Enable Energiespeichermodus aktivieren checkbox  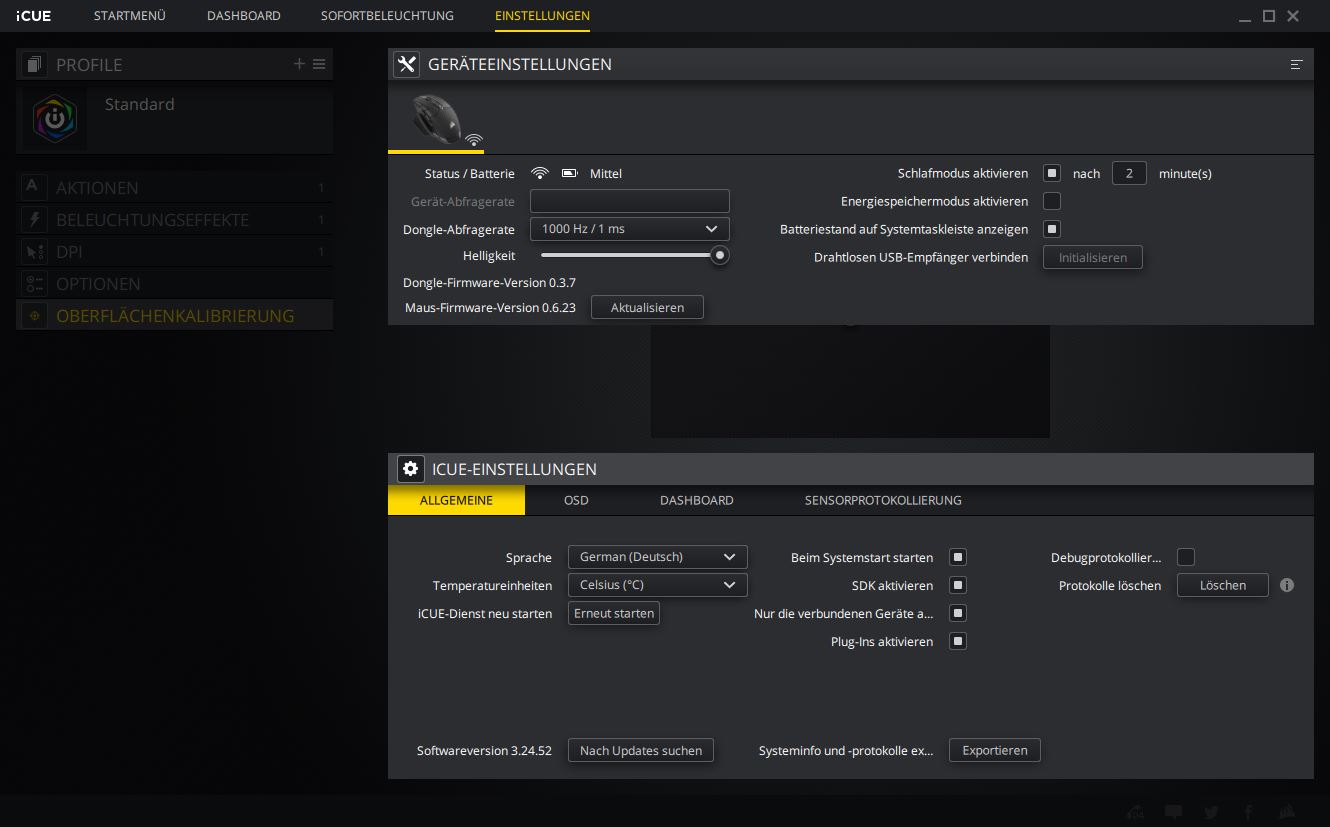point(1052,201)
